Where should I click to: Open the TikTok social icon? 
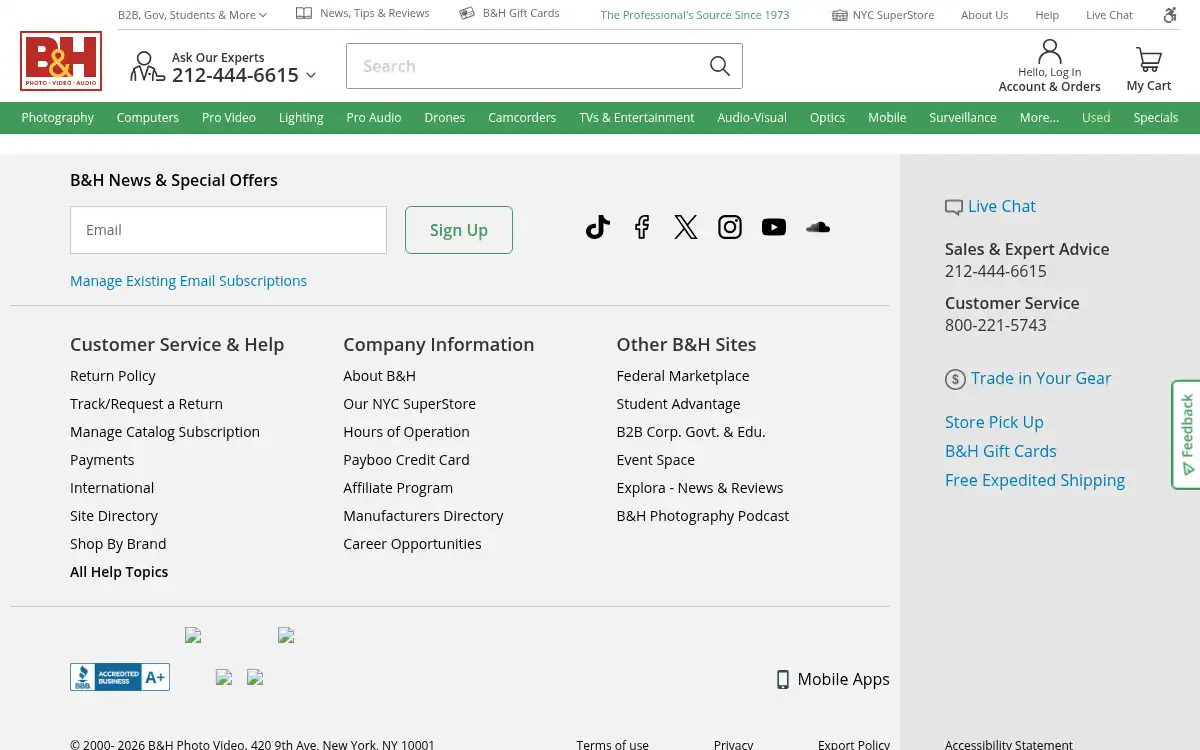tap(598, 227)
